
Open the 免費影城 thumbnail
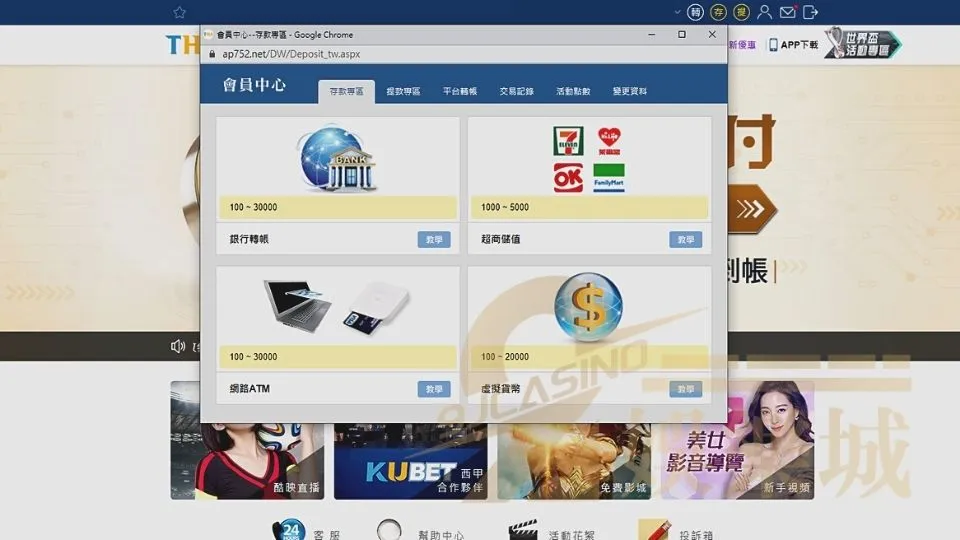[x=574, y=460]
